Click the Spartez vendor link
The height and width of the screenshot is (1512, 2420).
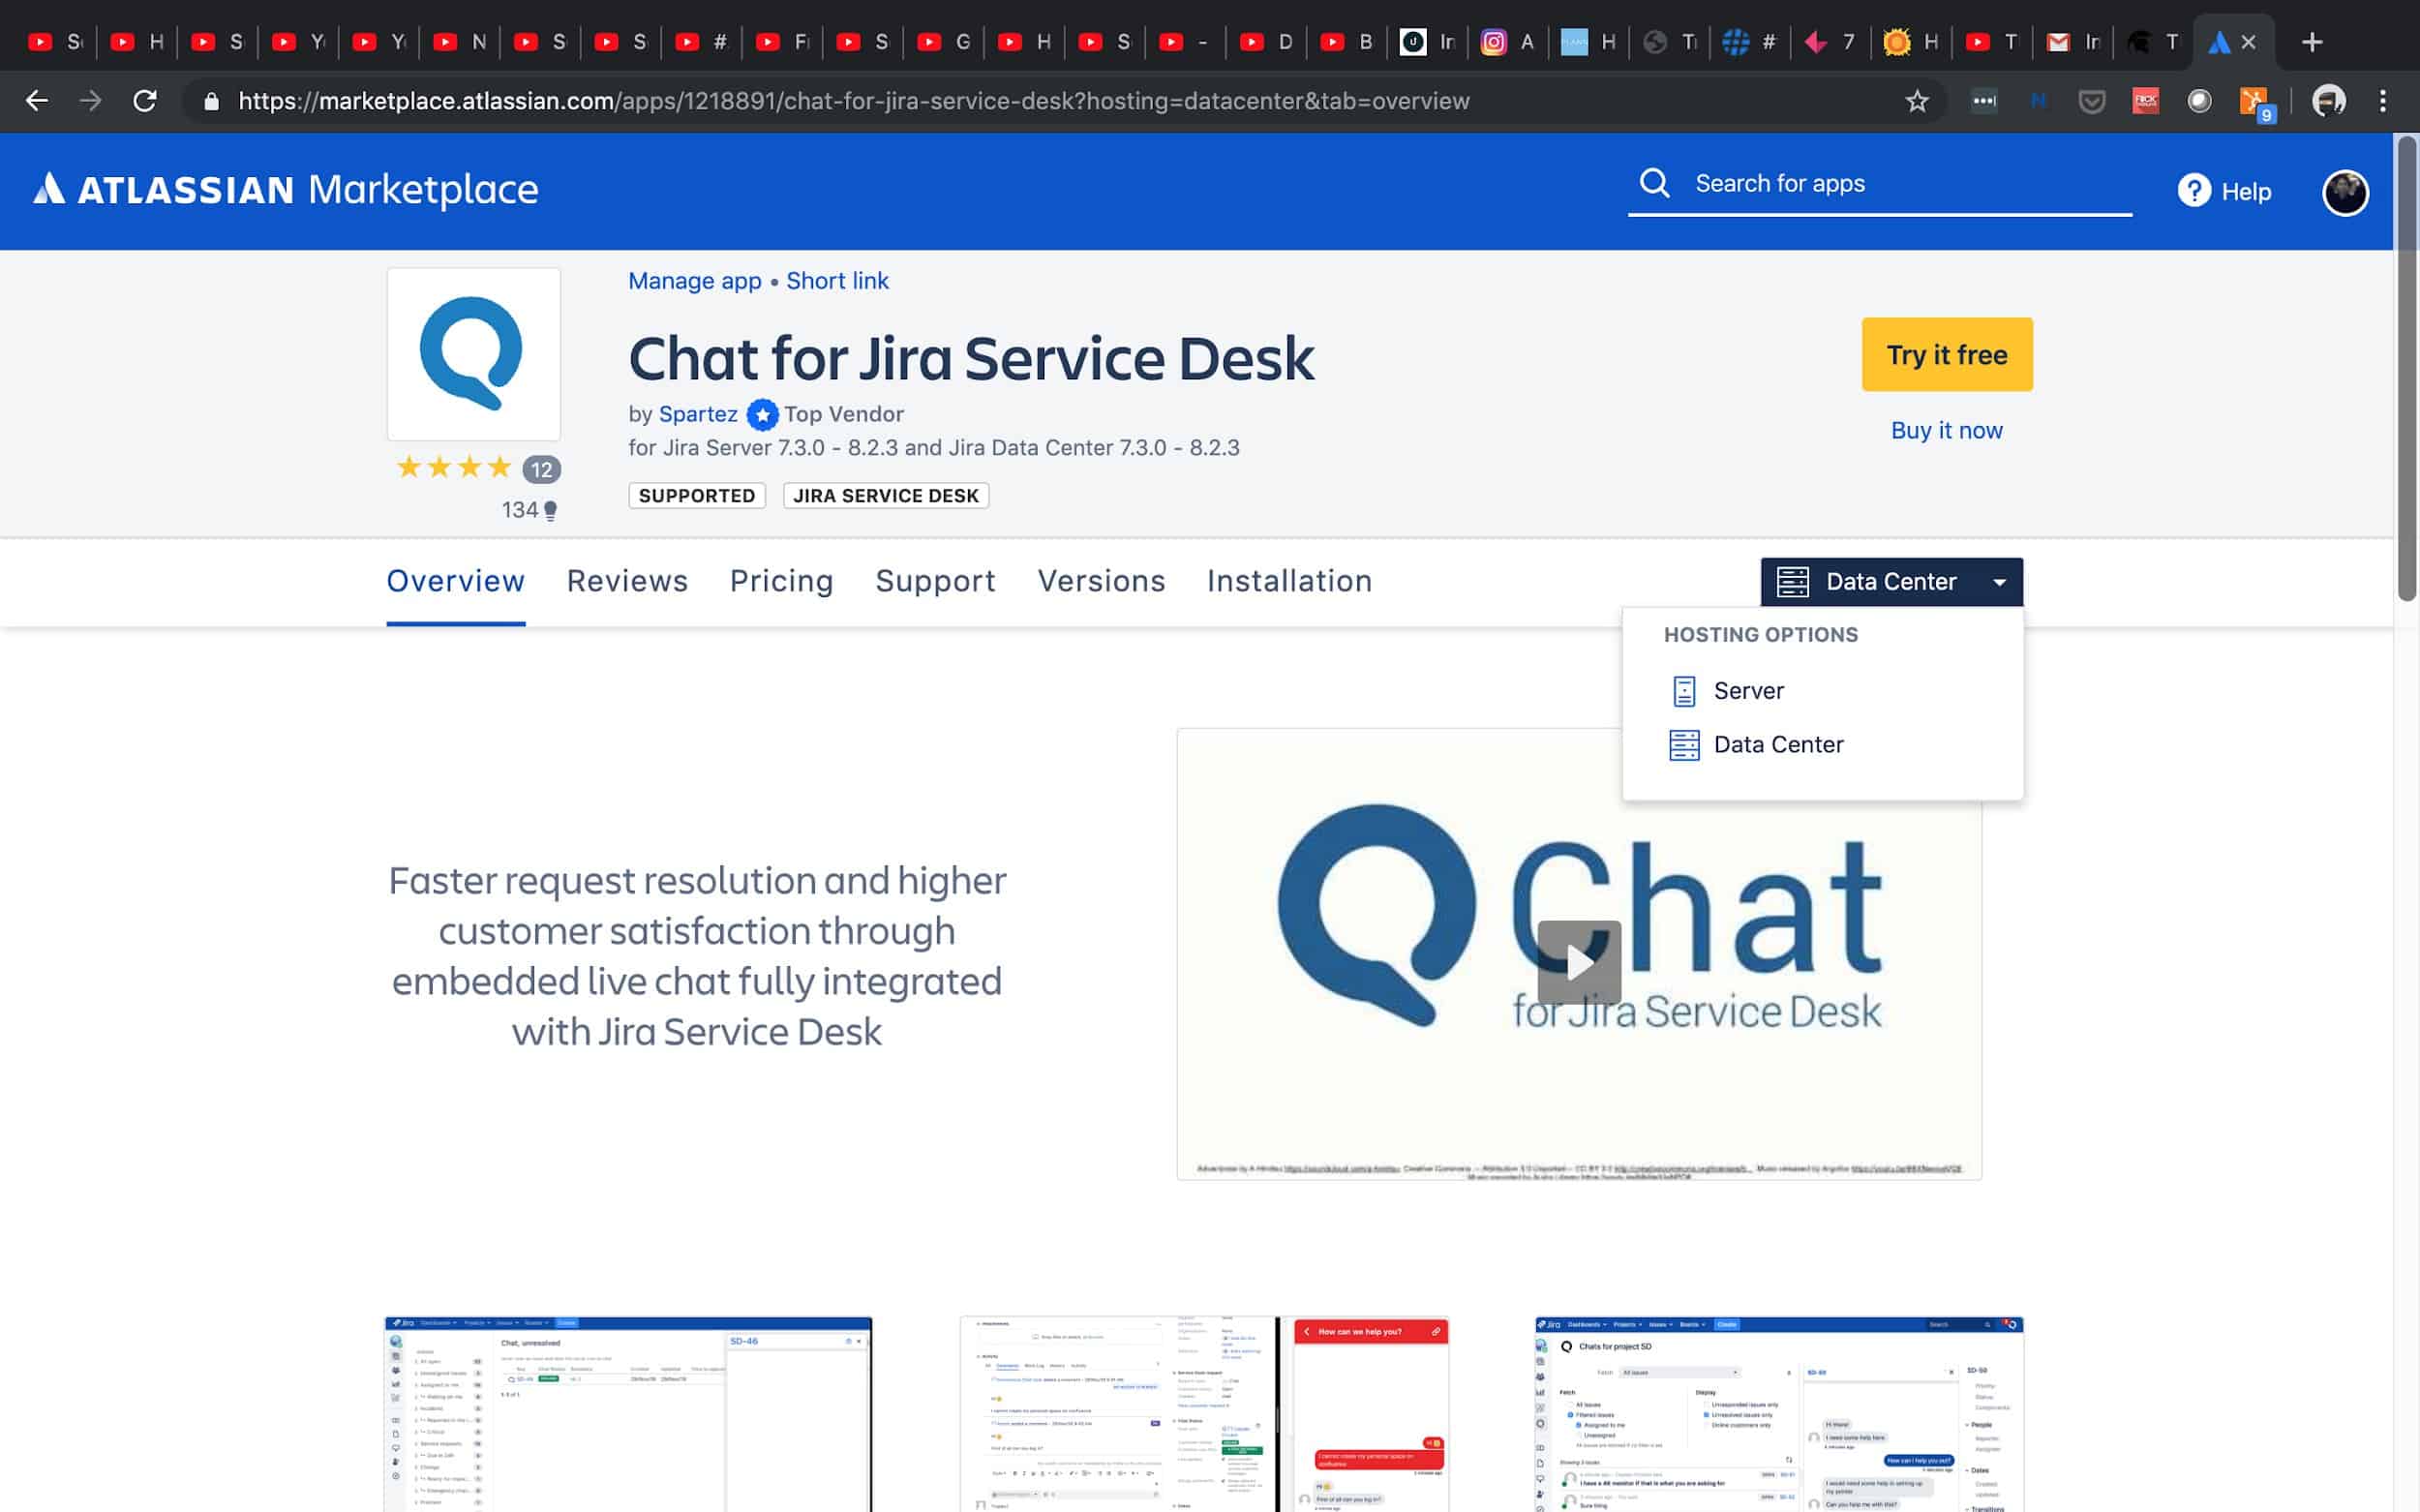point(698,414)
